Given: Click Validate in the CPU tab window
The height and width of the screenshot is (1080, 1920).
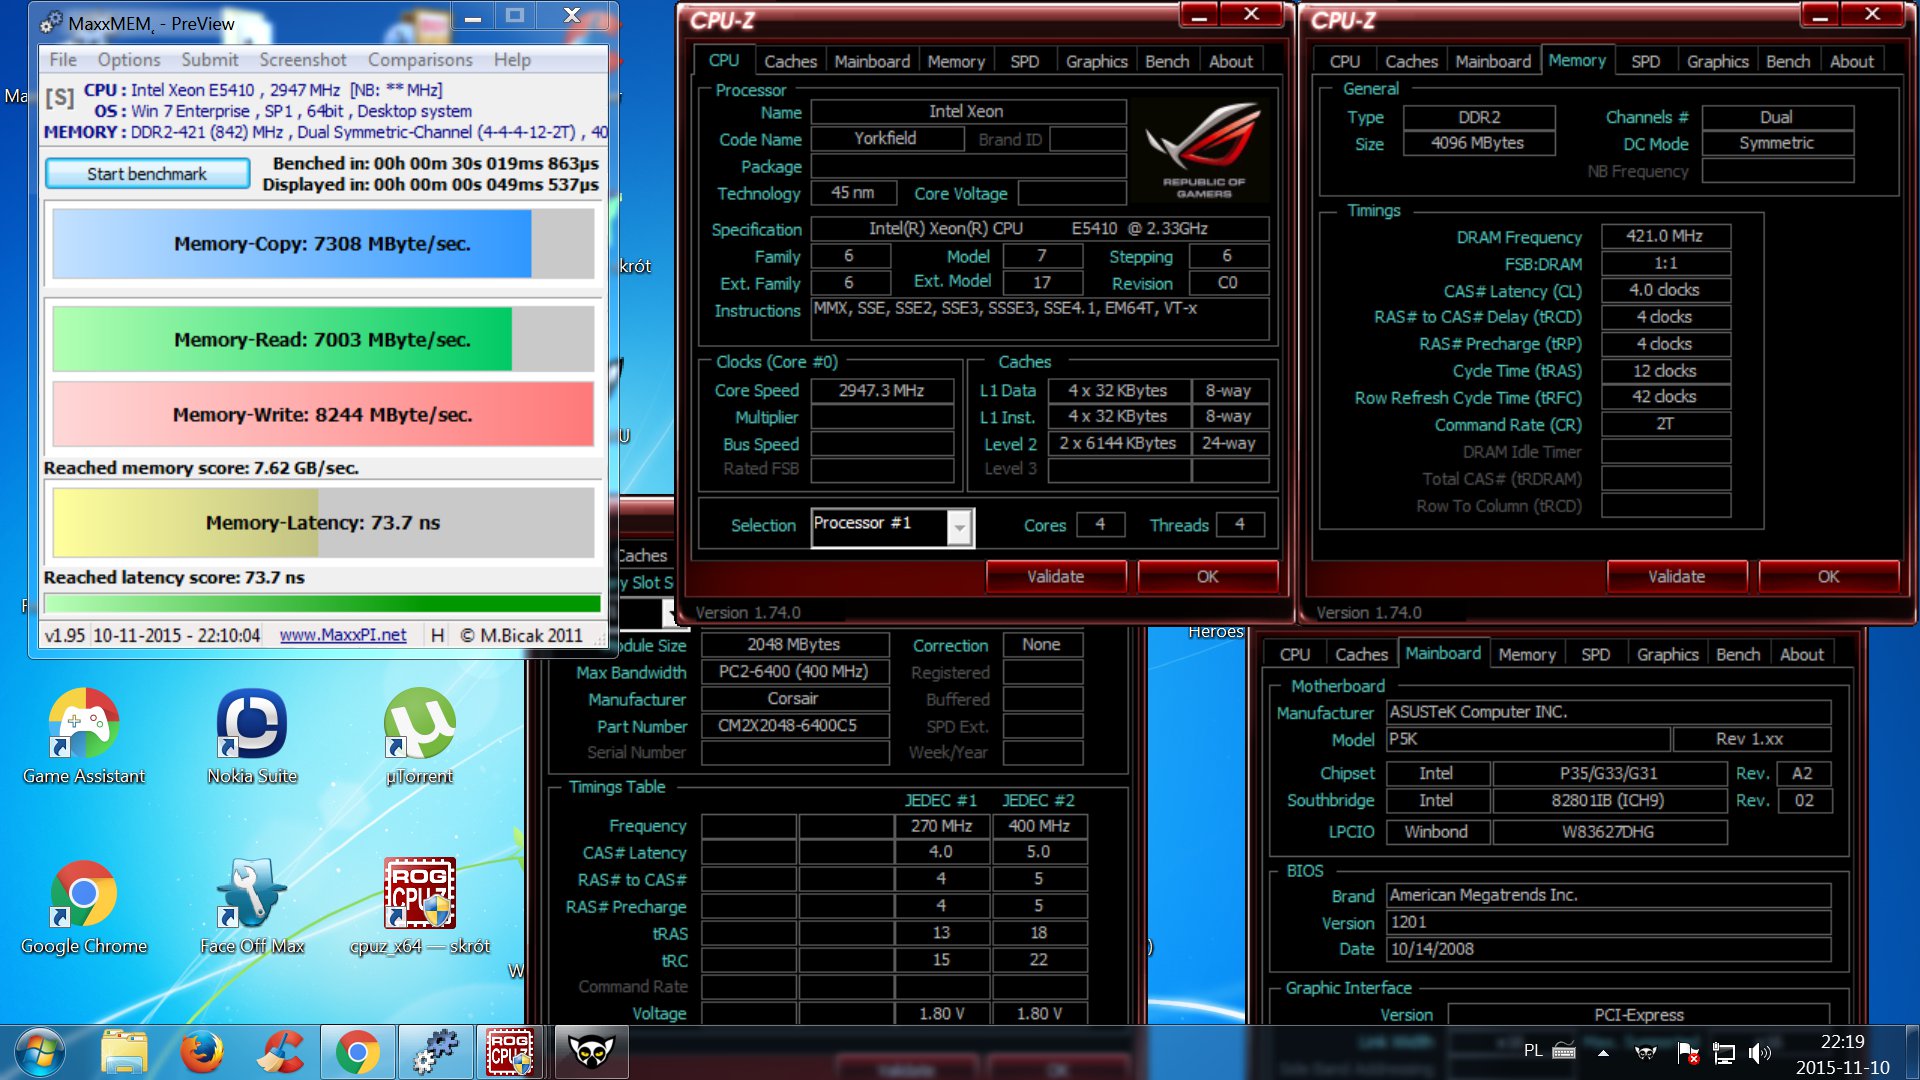Looking at the screenshot, I should click(x=1055, y=576).
